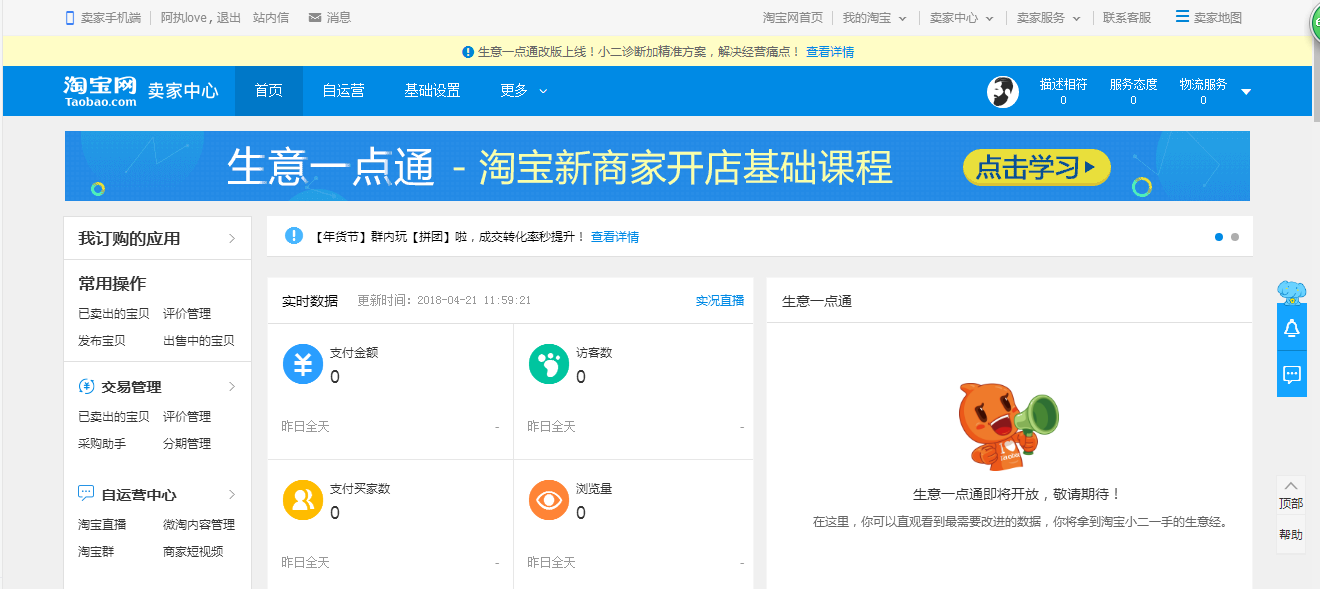
Task: Select the first announcement carousel dot
Action: click(1219, 237)
